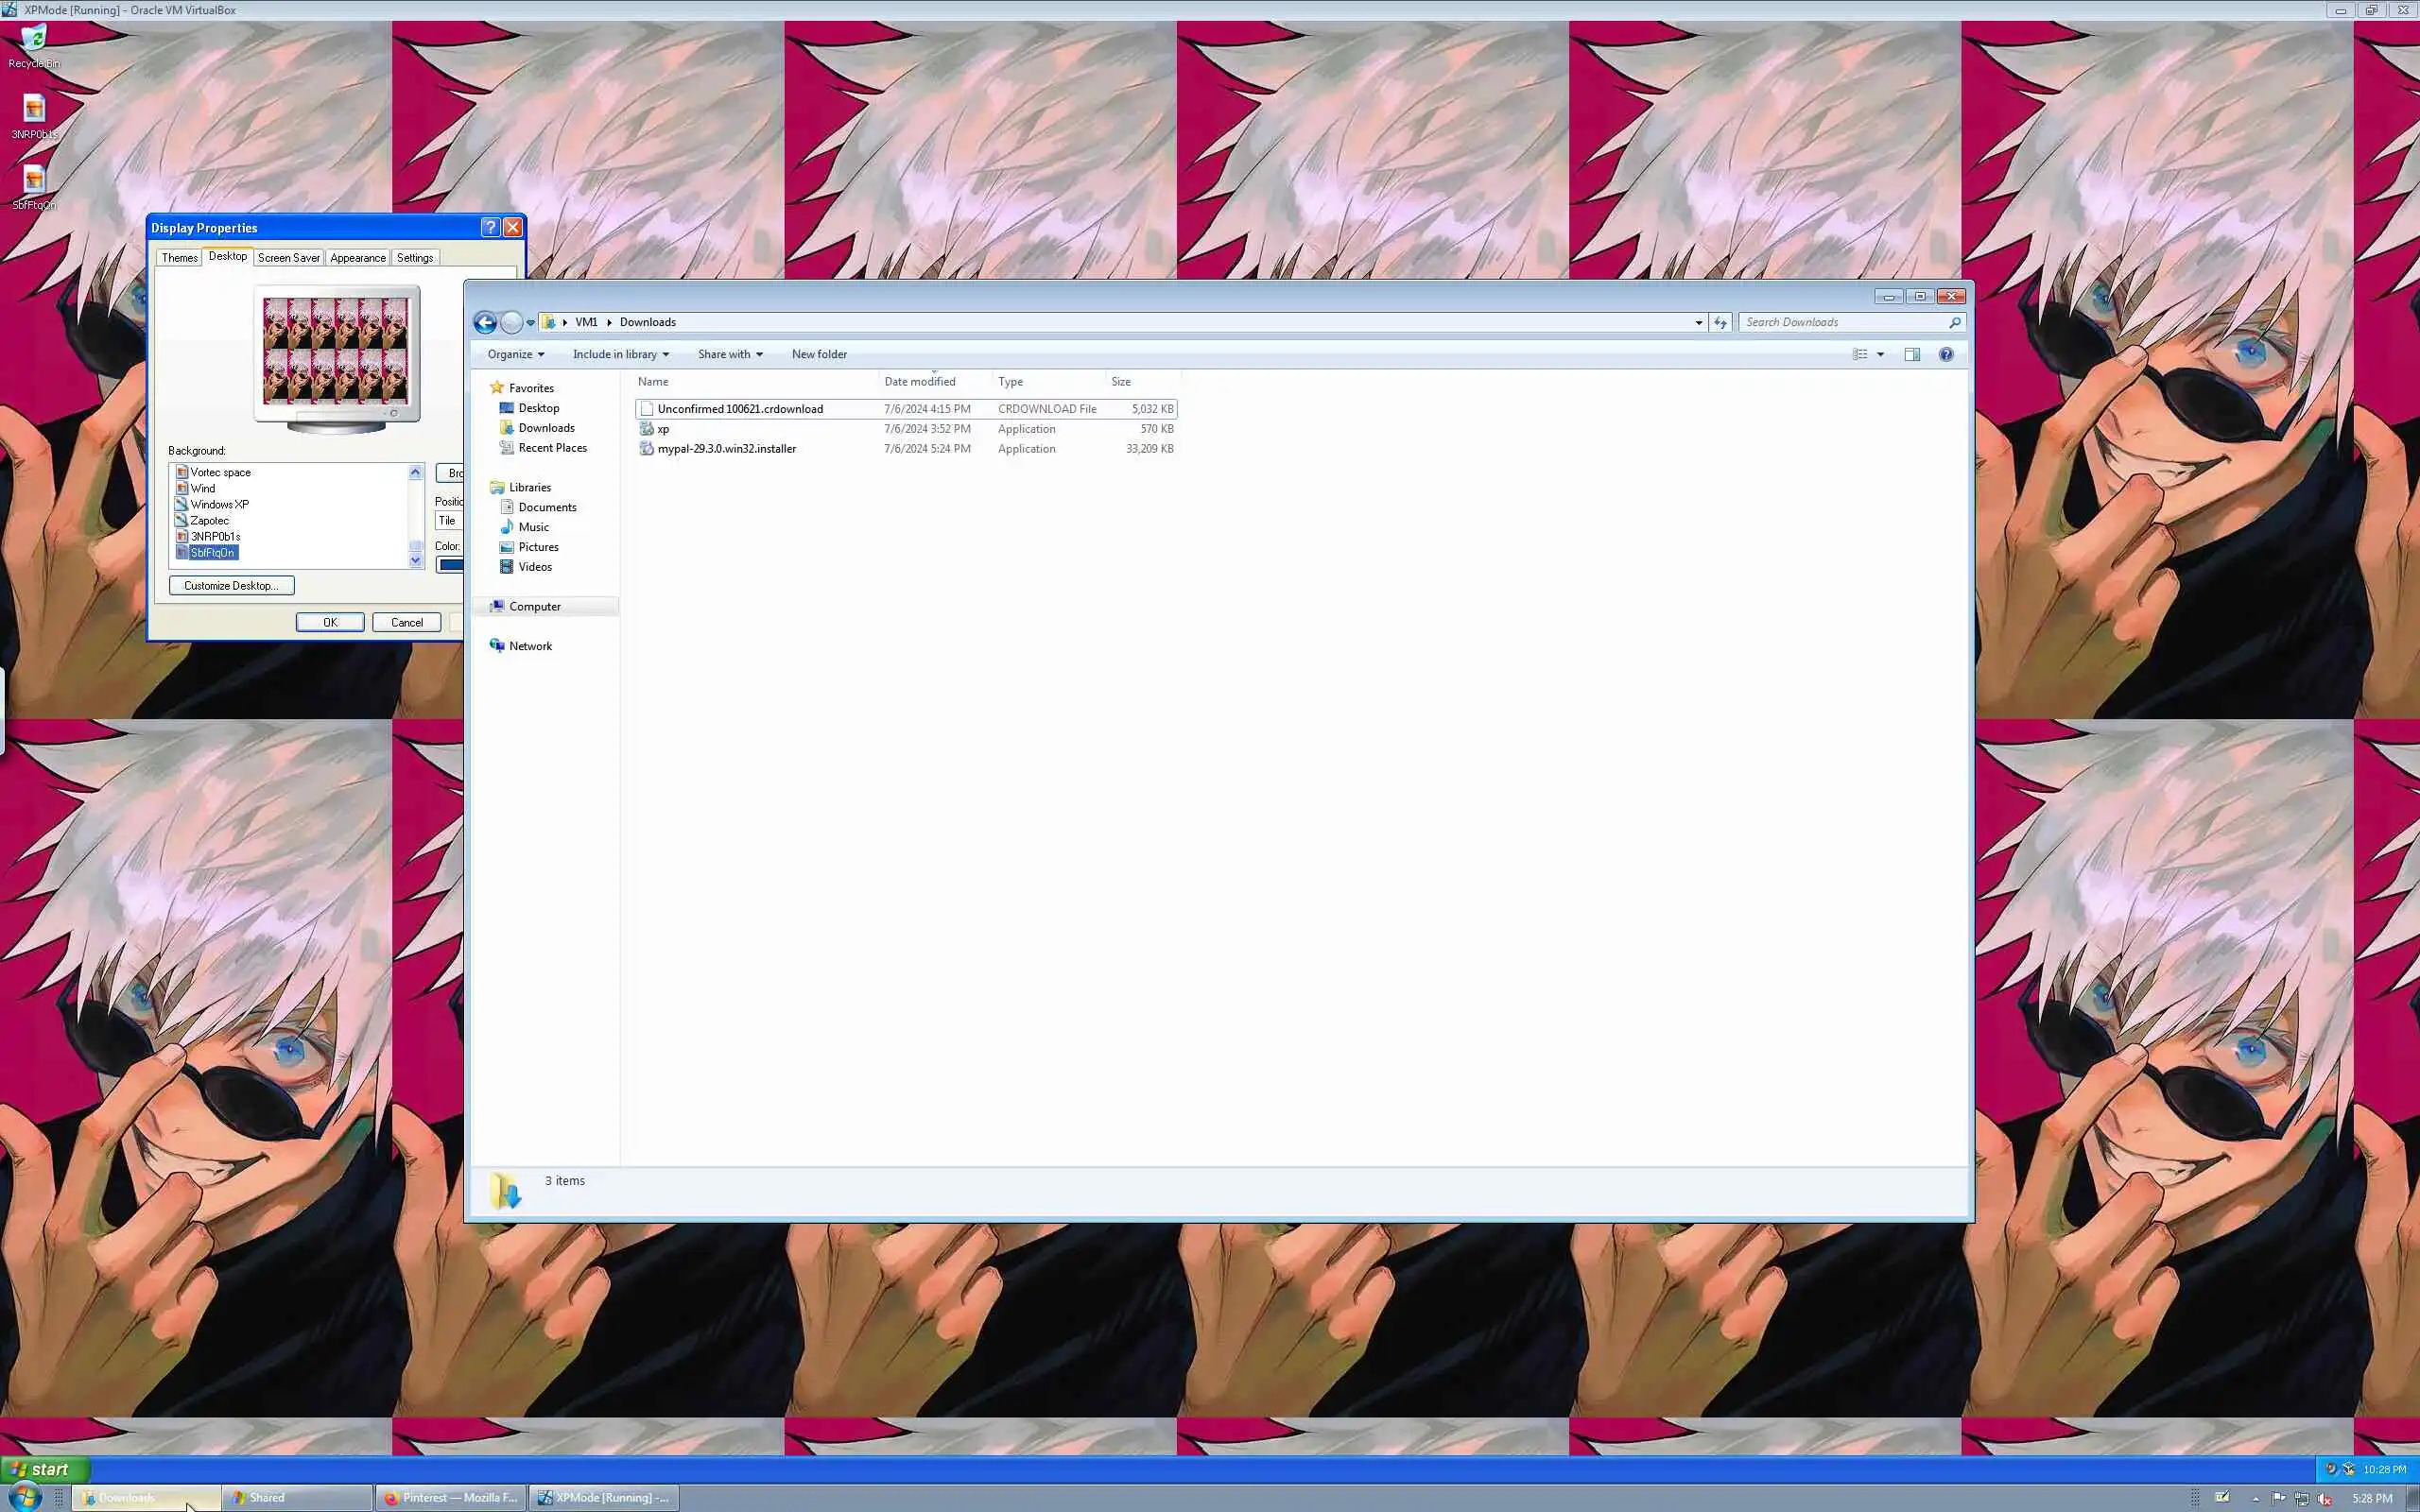Click the Back arrow in Explorer
Screen dimensions: 2420x1512
[x=485, y=322]
